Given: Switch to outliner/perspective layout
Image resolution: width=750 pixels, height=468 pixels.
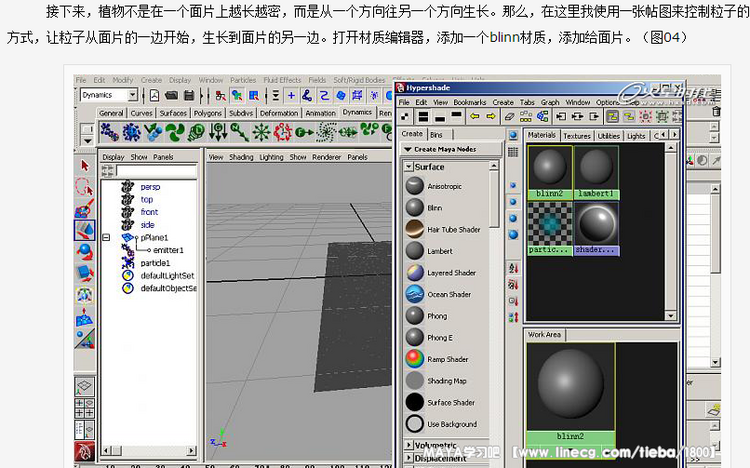Looking at the screenshot, I should (x=85, y=429).
